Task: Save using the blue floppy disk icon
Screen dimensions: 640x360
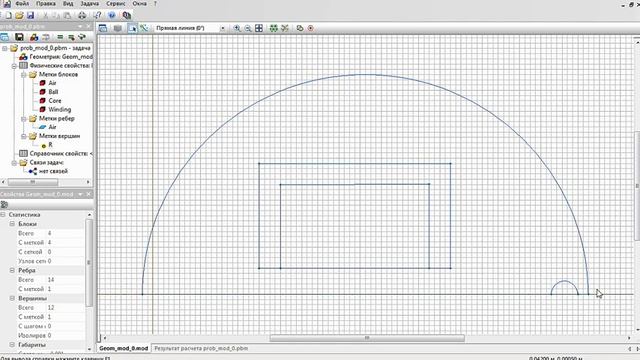Action: (30, 16)
